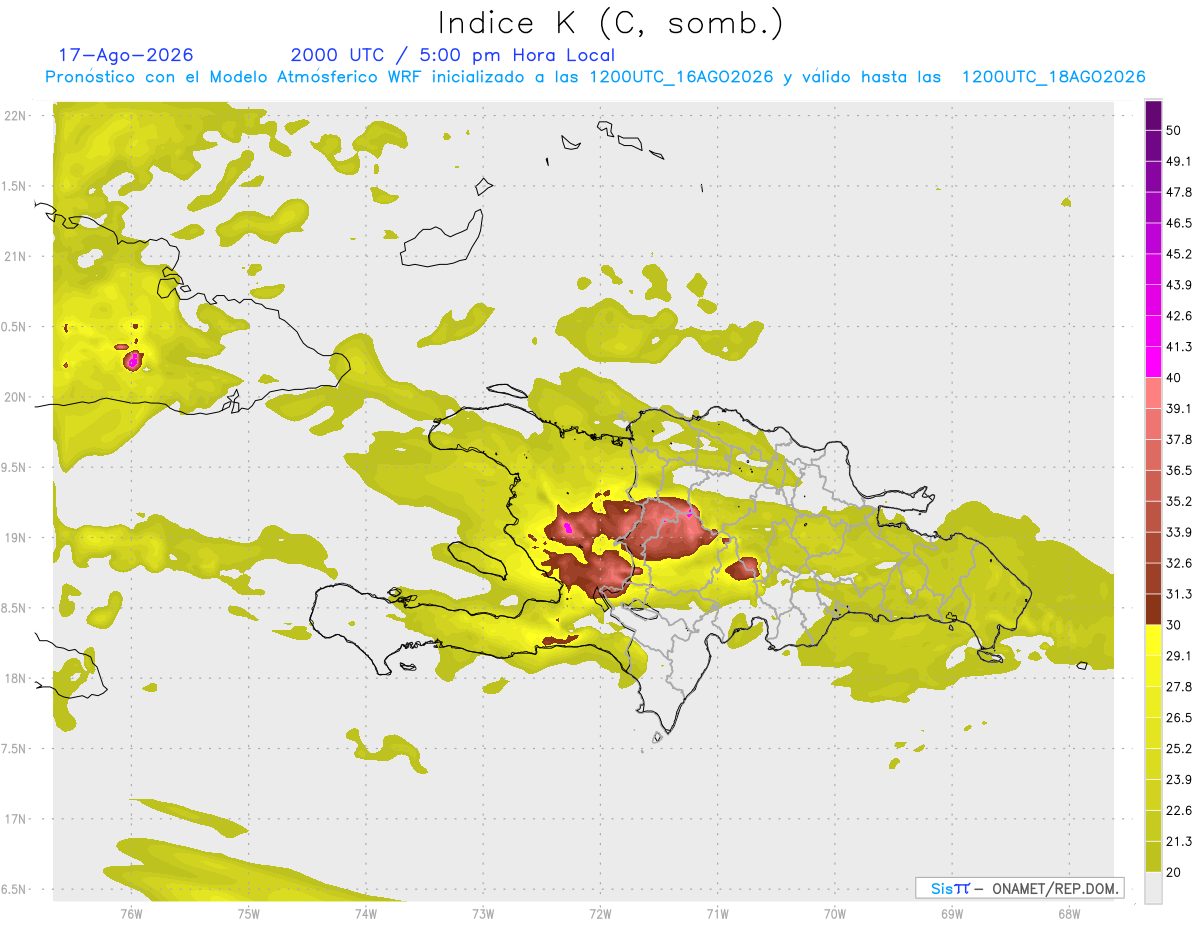
Task: Click the '25.2' value on the color scale
Action: (1179, 748)
